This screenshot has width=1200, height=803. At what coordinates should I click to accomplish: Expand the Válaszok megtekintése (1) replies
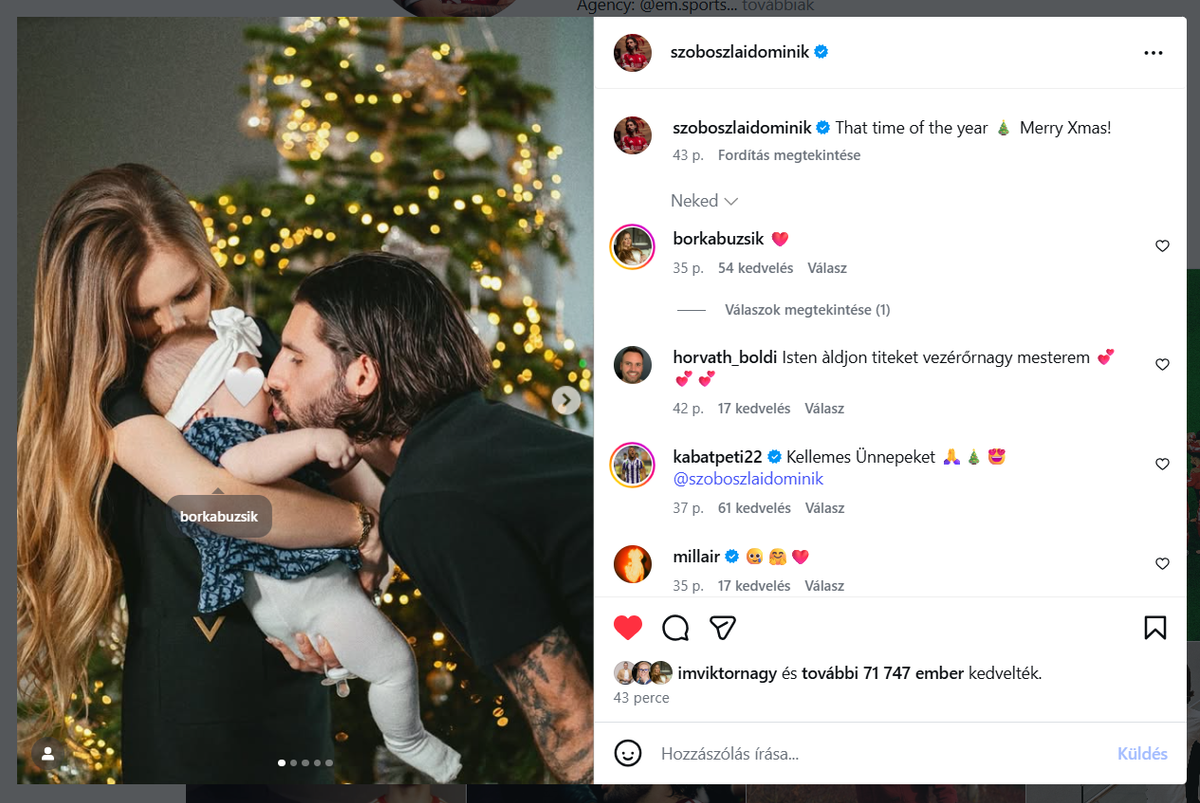tap(807, 310)
